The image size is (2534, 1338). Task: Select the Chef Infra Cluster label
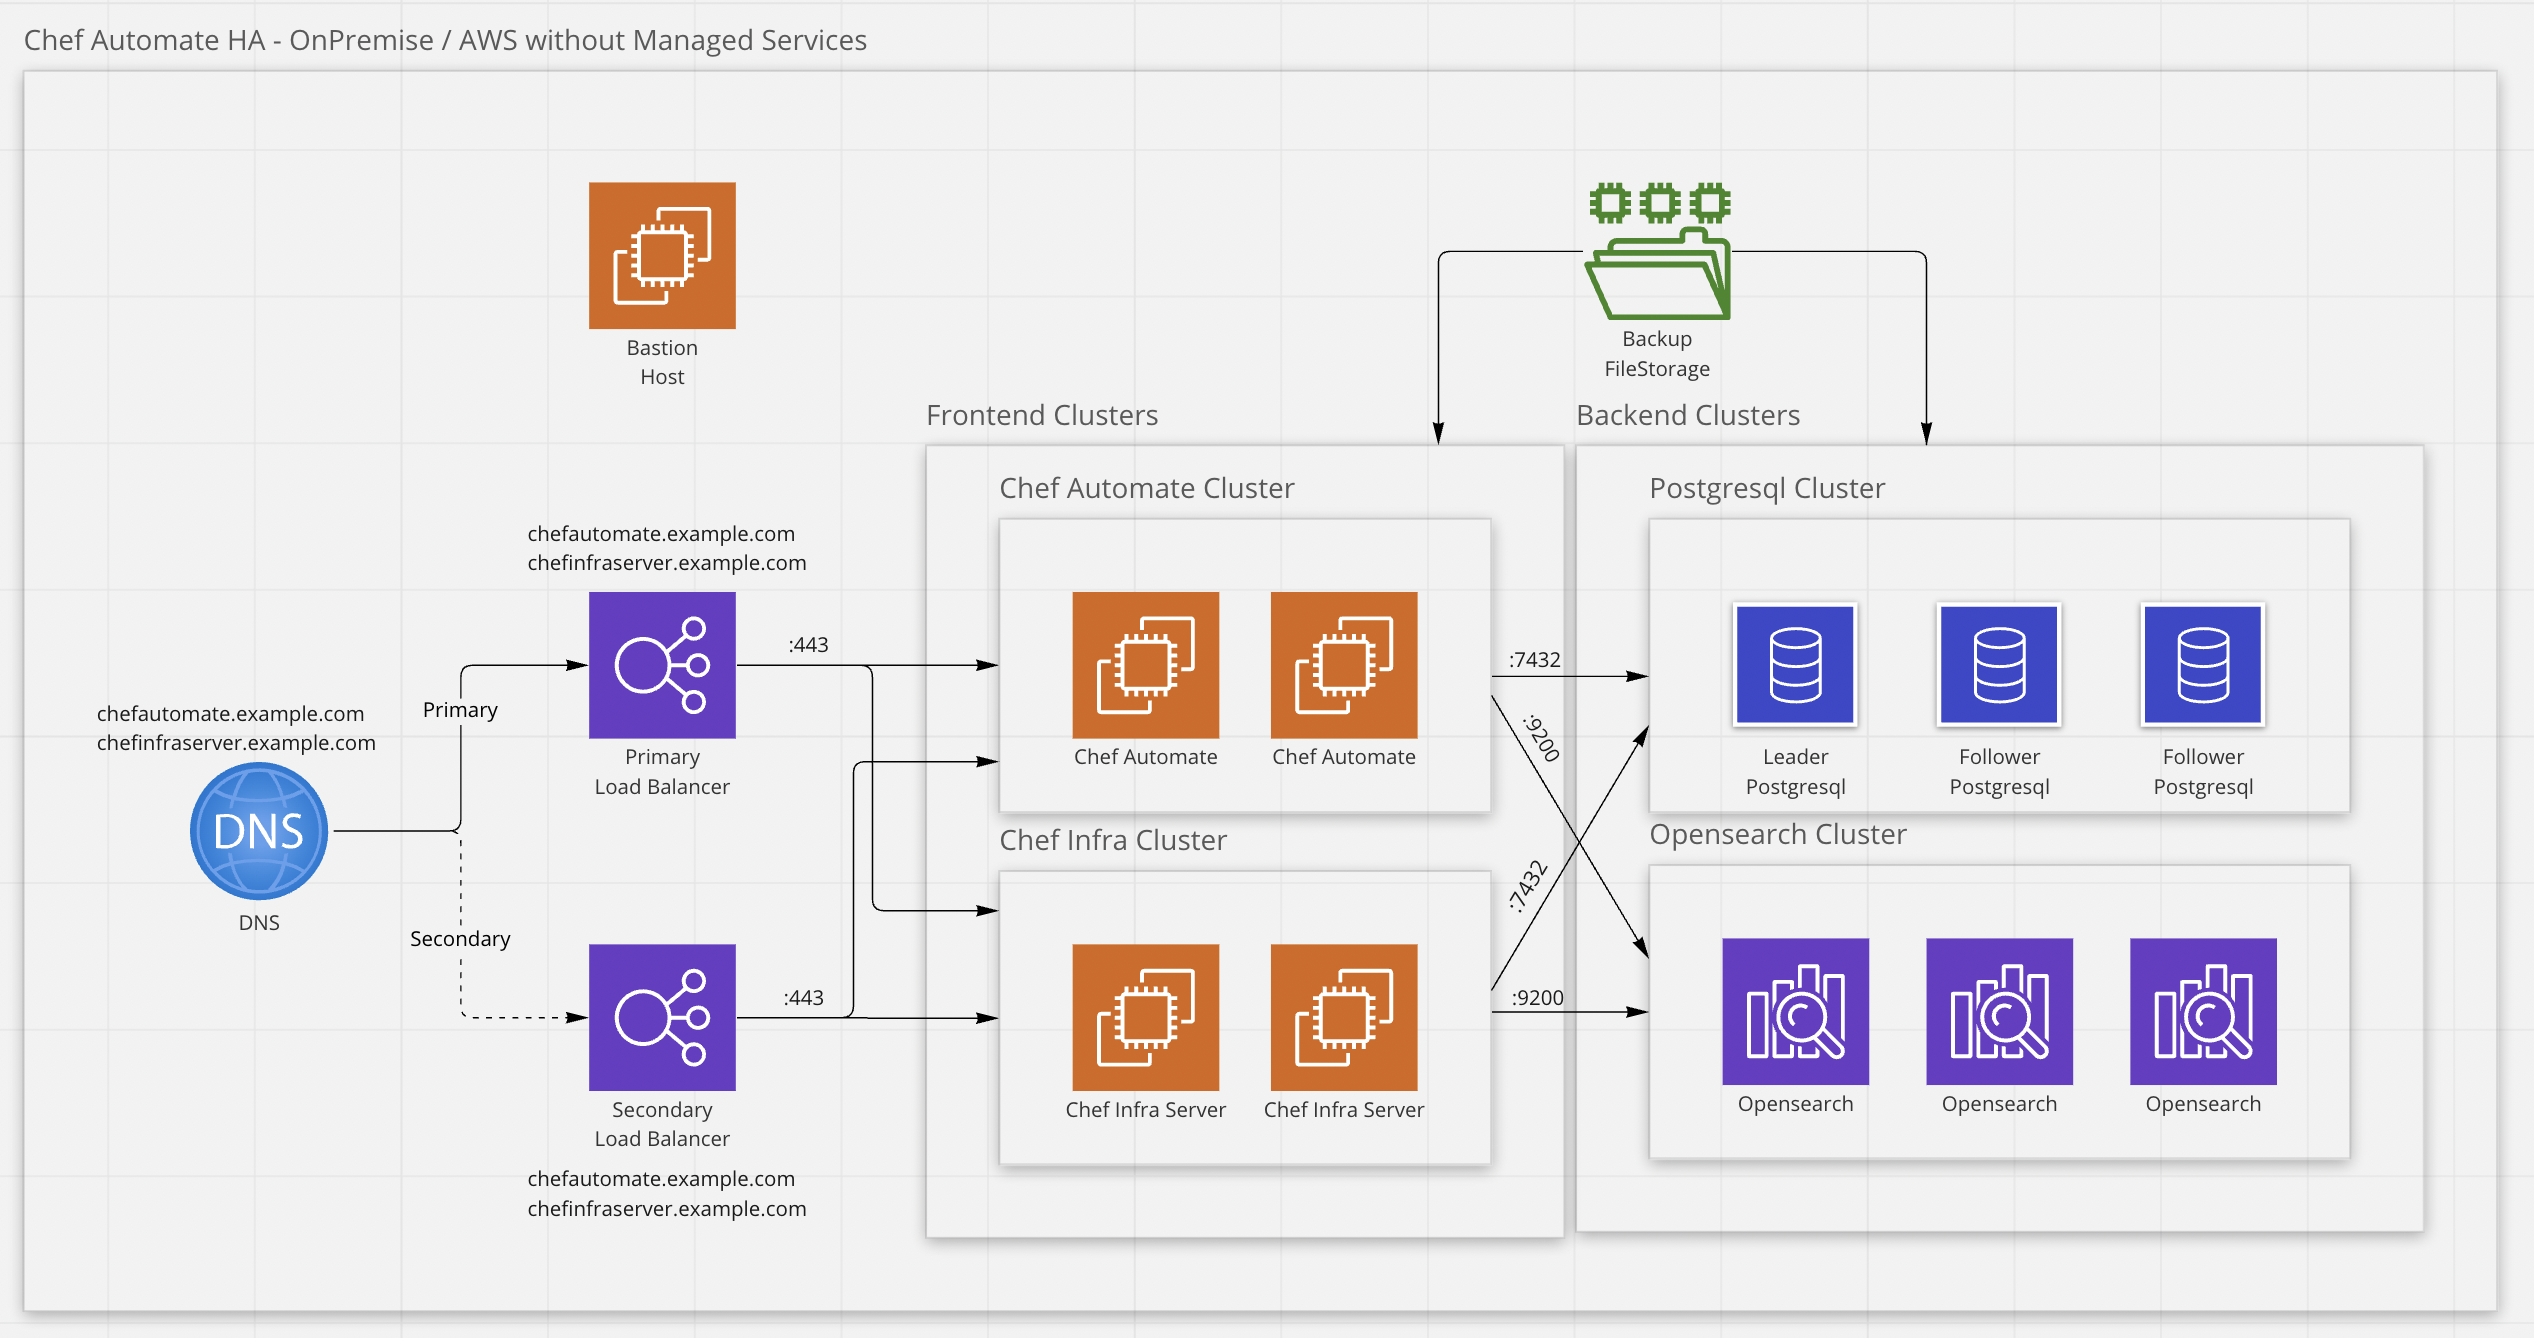[x=1113, y=840]
